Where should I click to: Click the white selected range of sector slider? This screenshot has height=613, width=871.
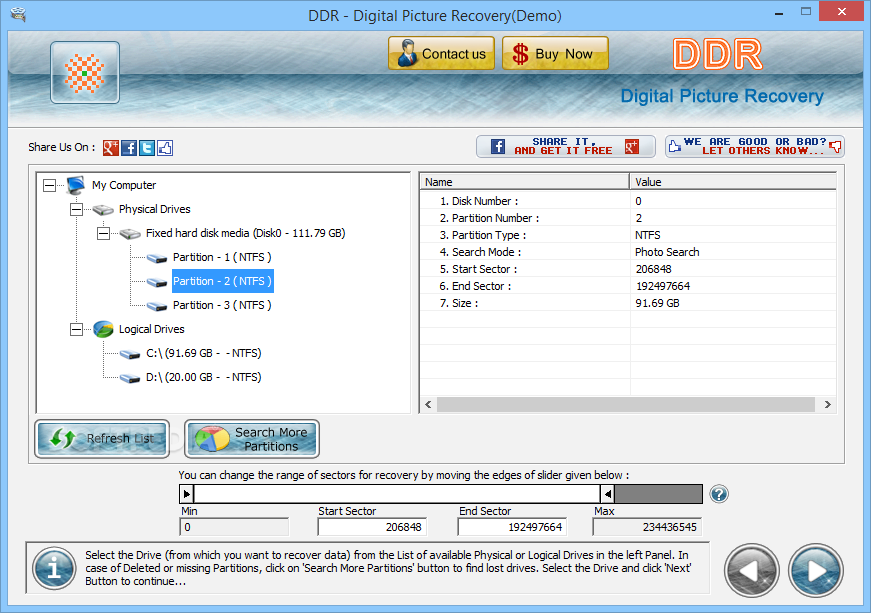(397, 494)
